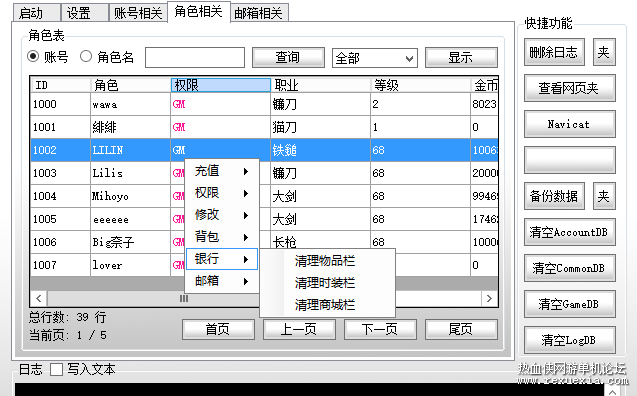Click the table scroll-right arrow

coord(490,299)
